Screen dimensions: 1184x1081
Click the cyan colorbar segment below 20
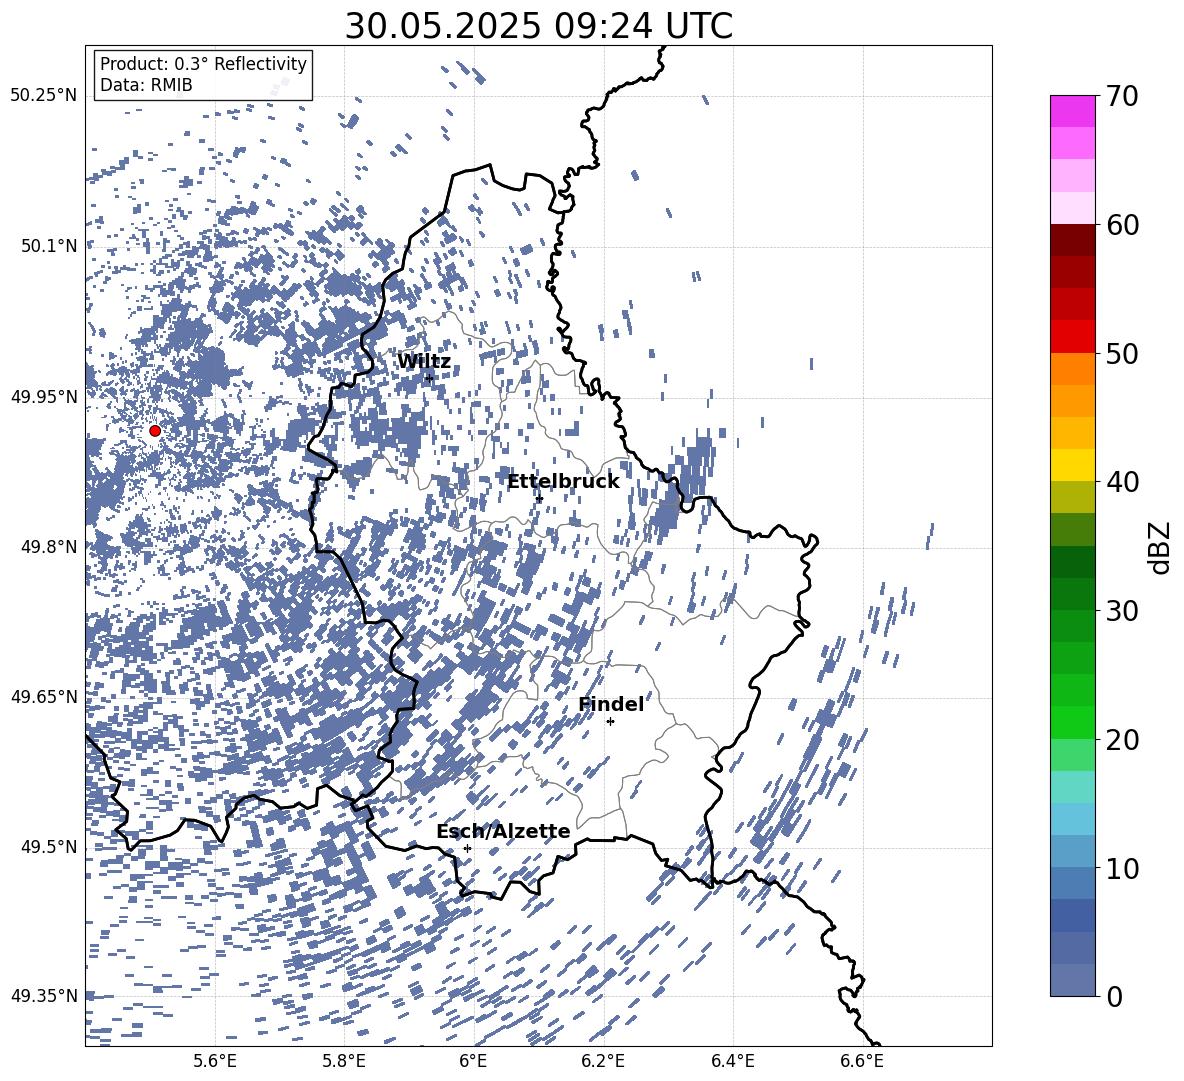[1073, 787]
